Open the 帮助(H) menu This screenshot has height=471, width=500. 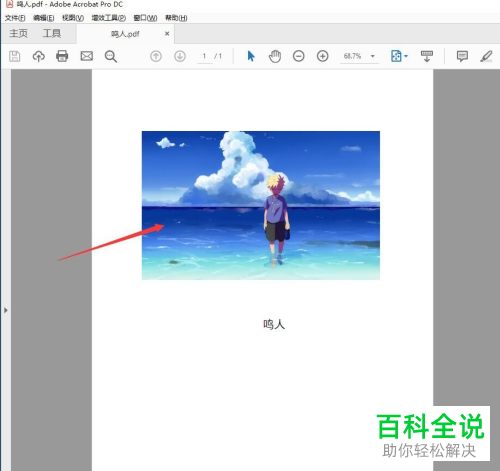(176, 18)
